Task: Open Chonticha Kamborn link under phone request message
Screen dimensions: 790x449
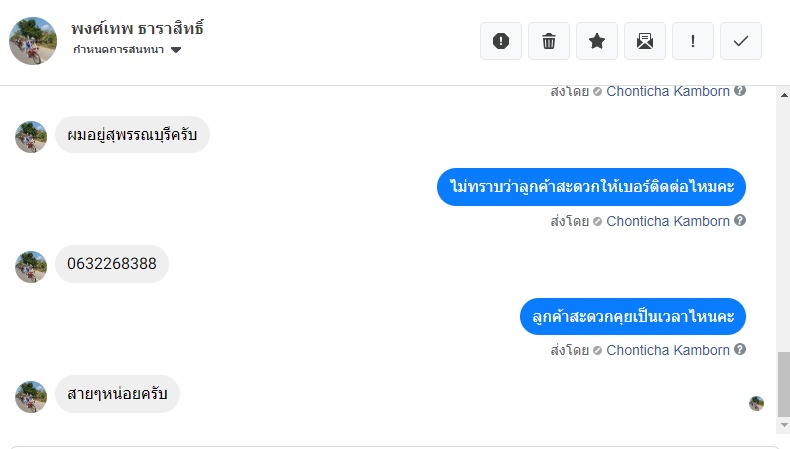Action: 668,221
